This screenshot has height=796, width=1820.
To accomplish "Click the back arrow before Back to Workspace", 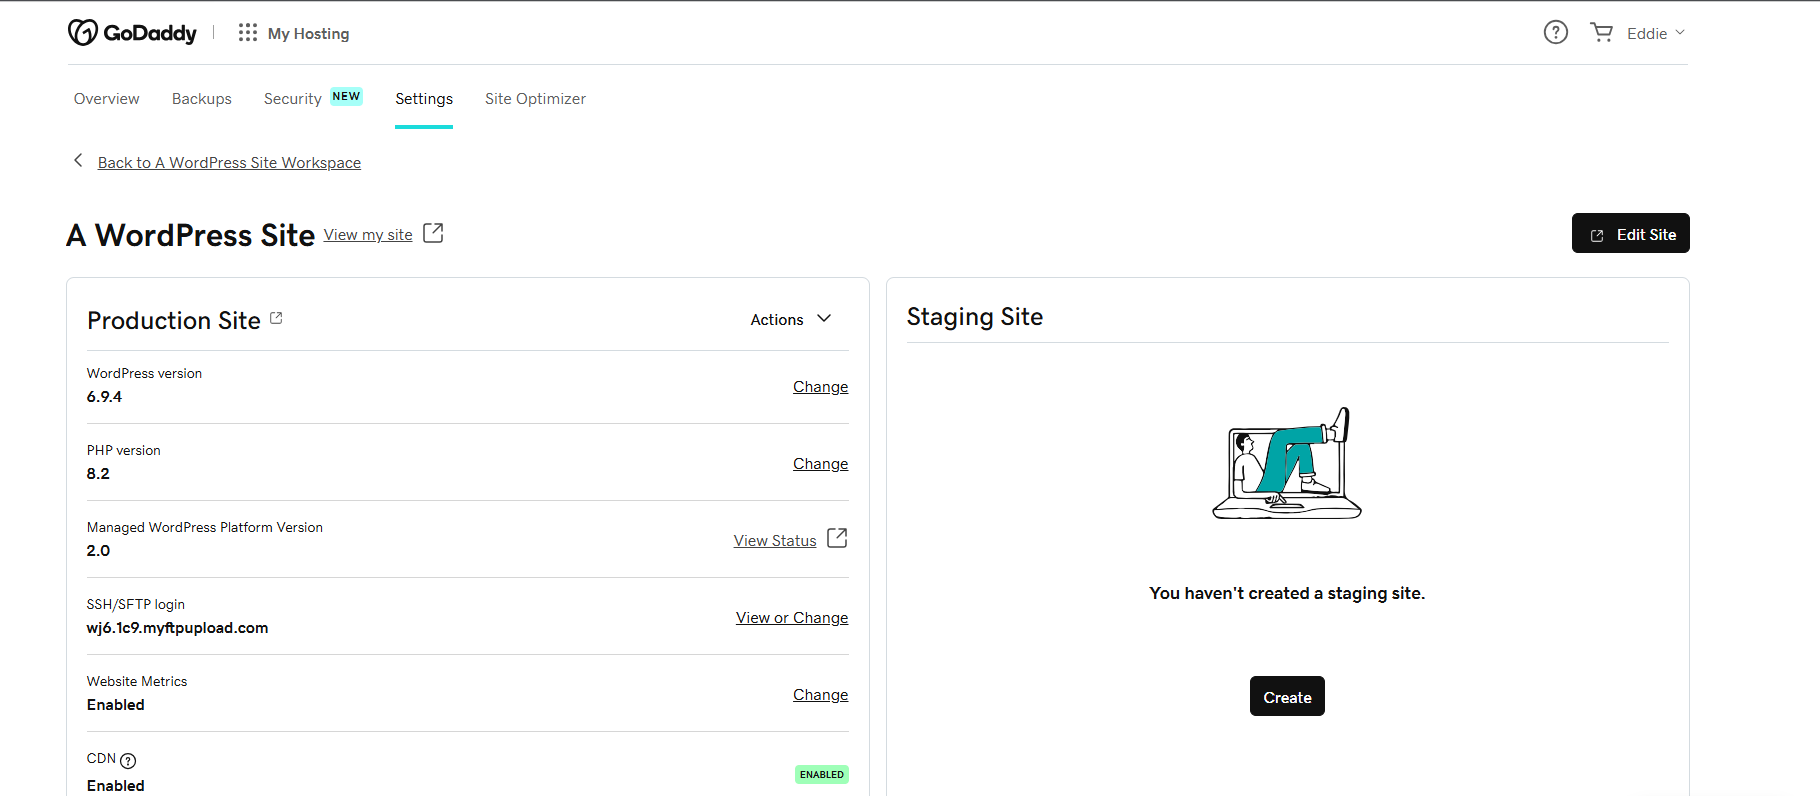I will click(78, 161).
